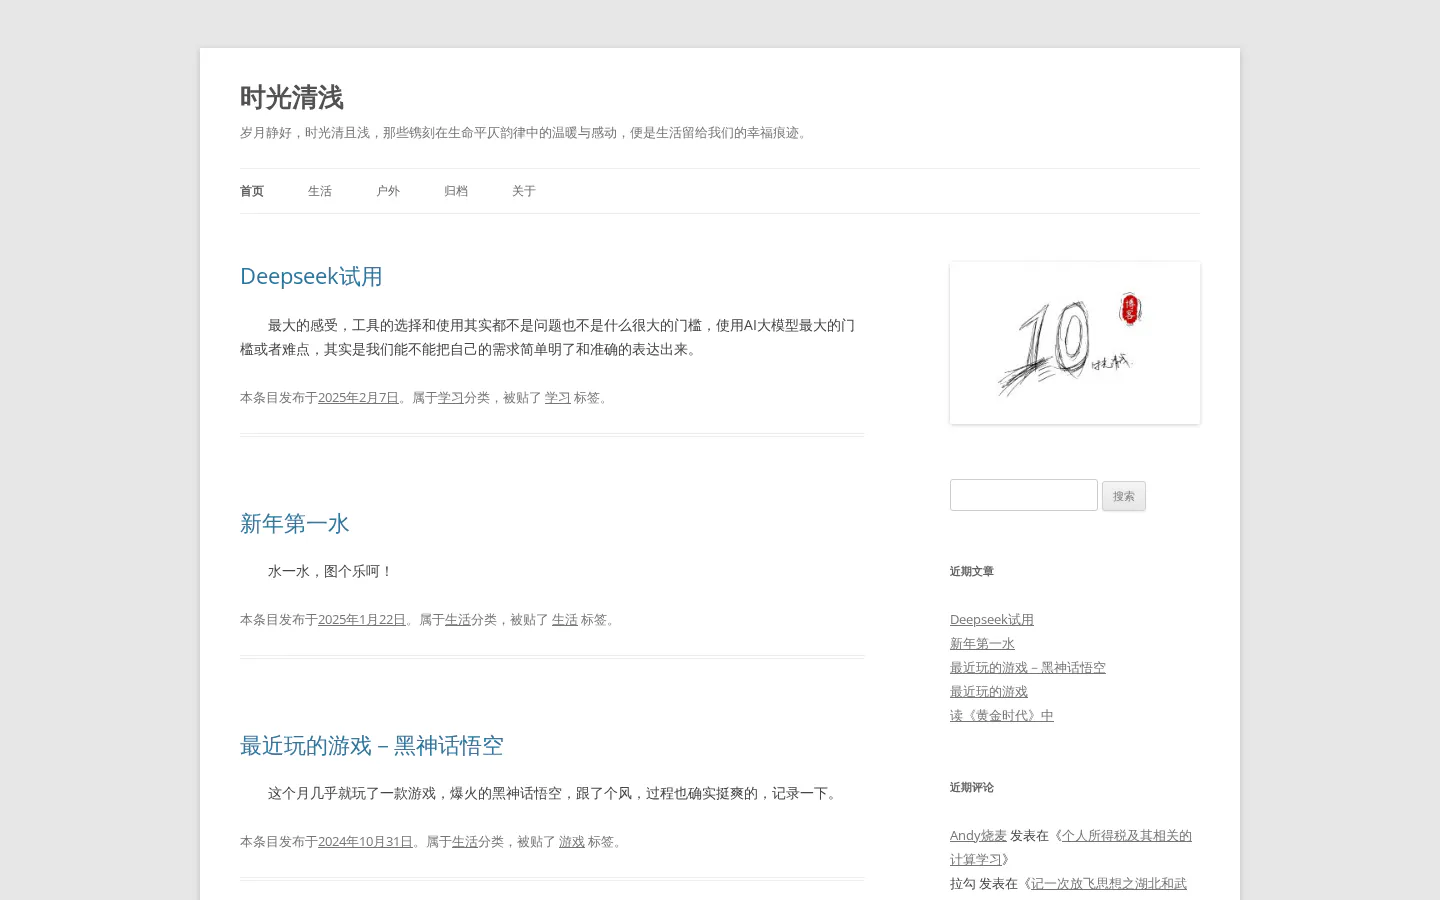Viewport: 1440px width, 900px height.
Task: Open the Deepseek试用 post heading
Action: click(x=311, y=276)
